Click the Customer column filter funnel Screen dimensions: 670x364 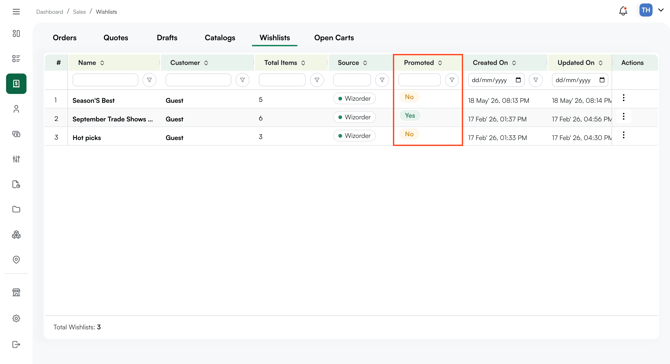pyautogui.click(x=242, y=80)
